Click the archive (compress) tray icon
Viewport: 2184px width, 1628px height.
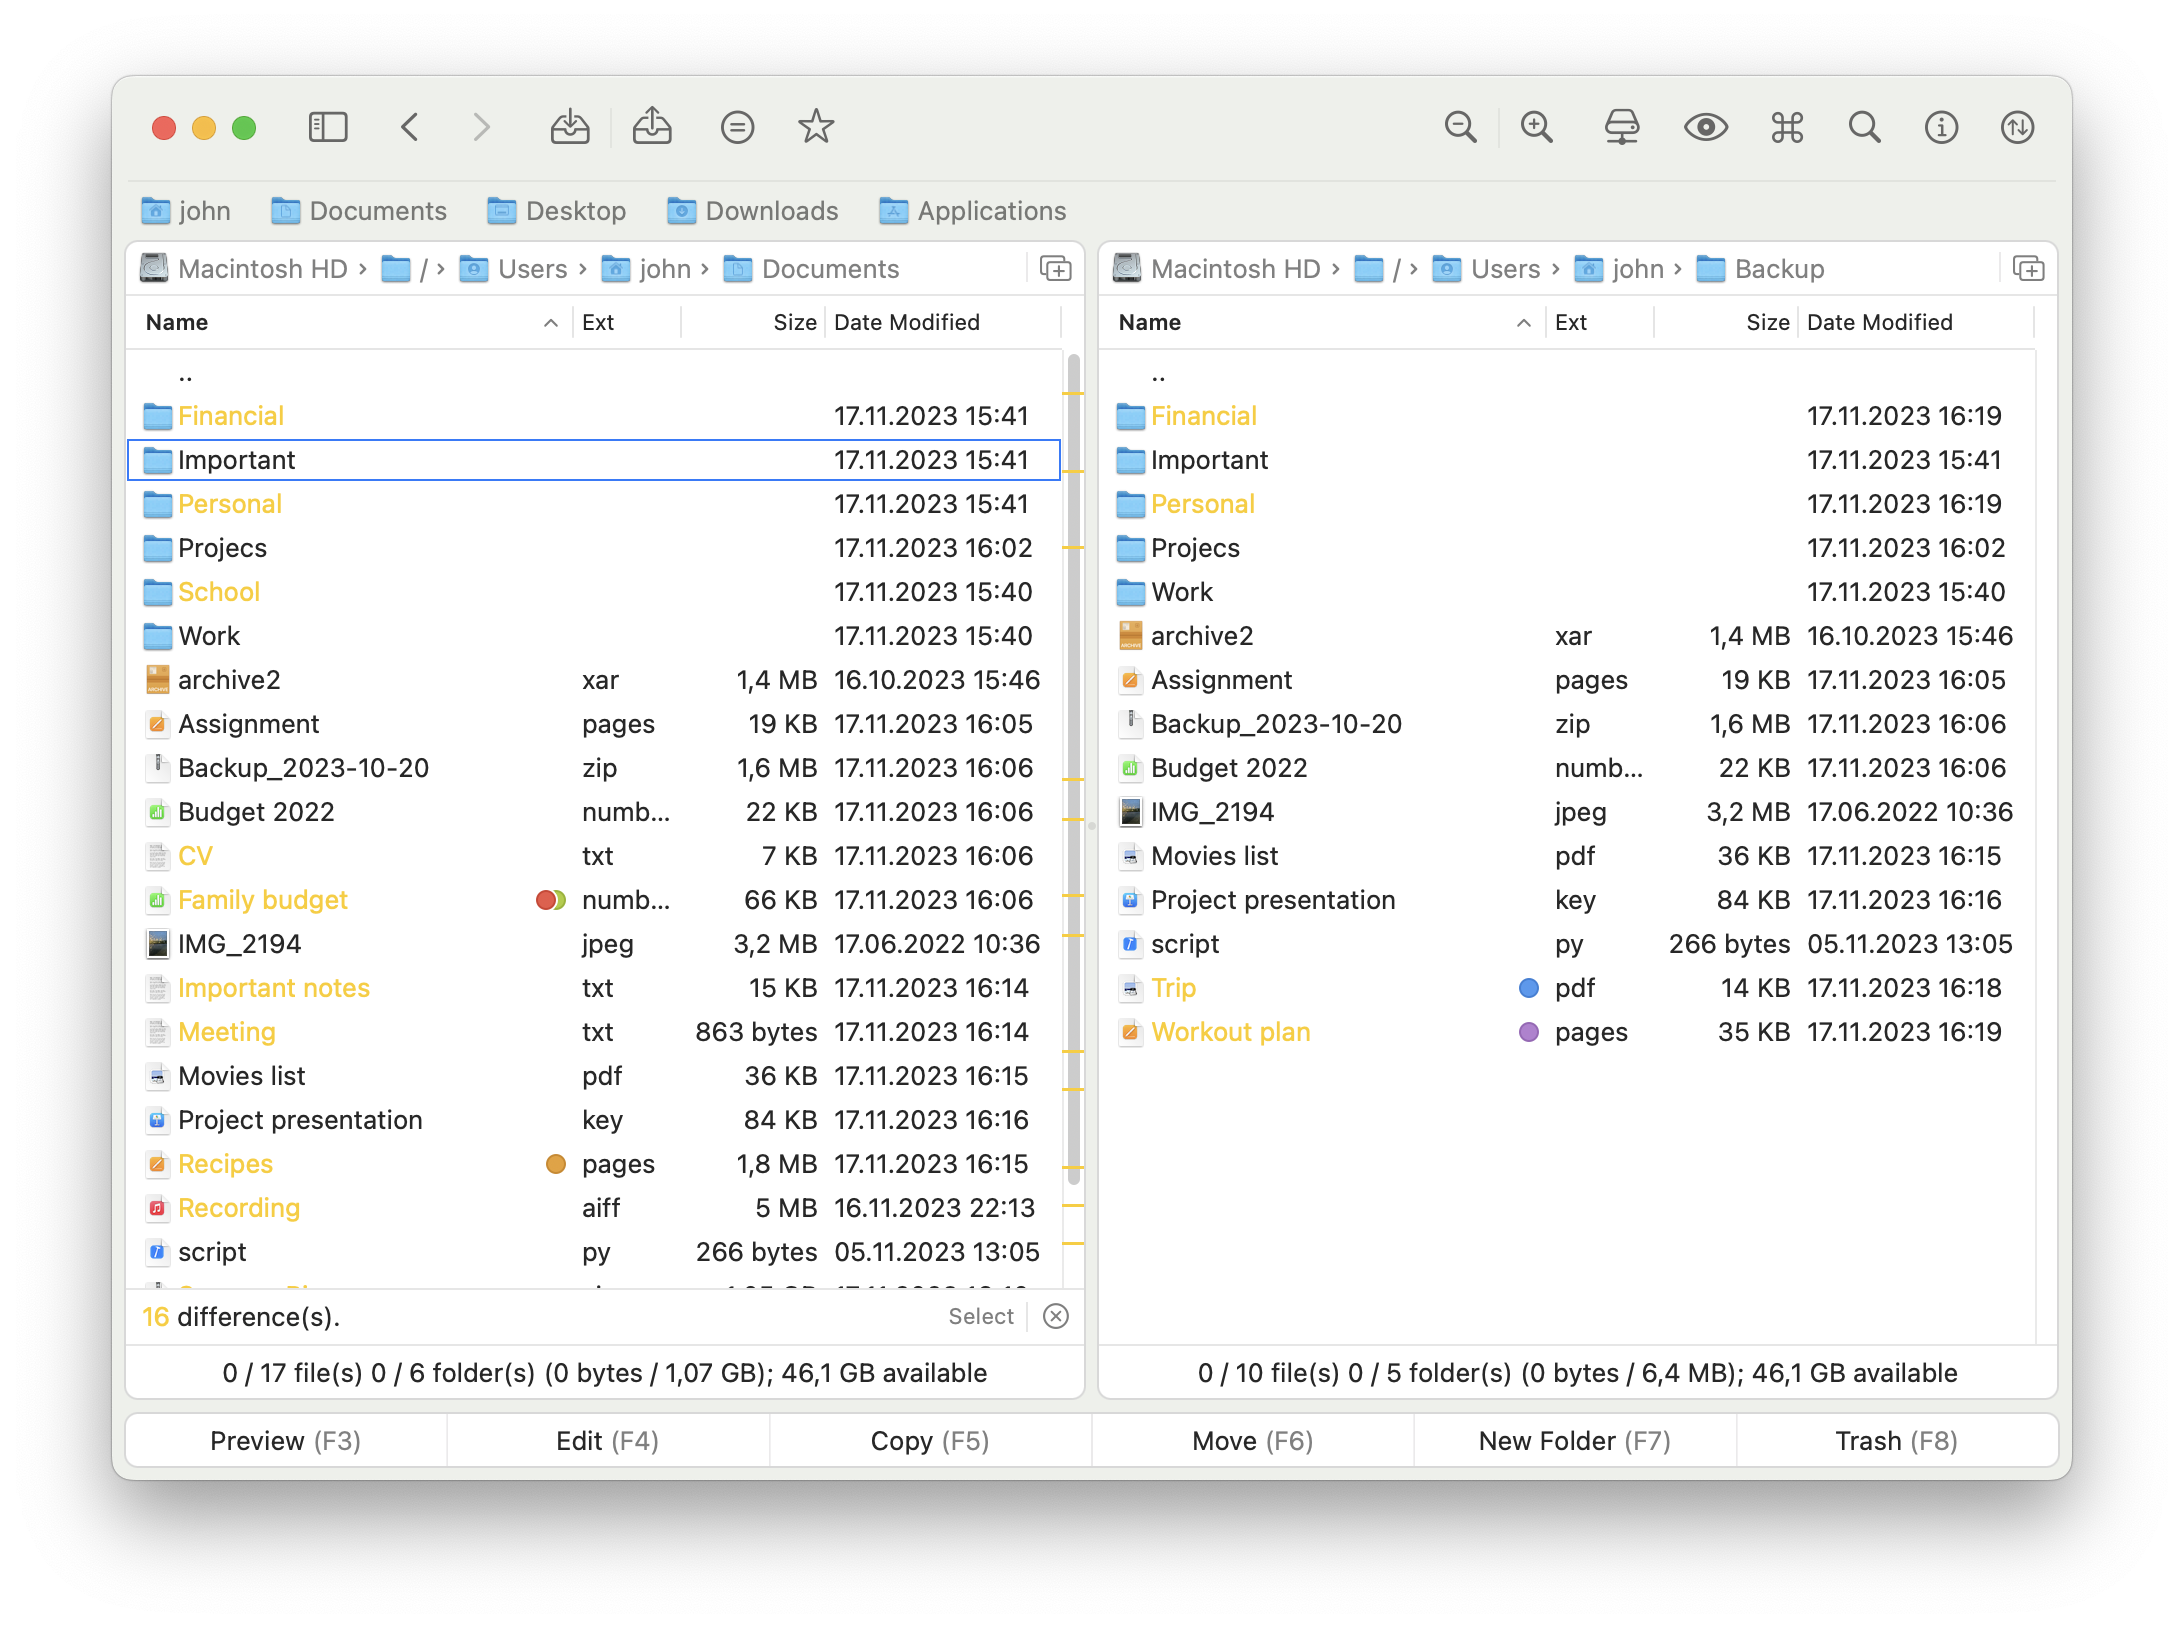pyautogui.click(x=570, y=127)
